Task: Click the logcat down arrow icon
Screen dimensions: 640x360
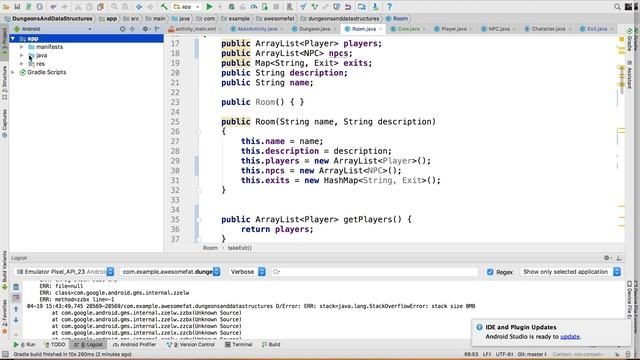Action: point(16,320)
